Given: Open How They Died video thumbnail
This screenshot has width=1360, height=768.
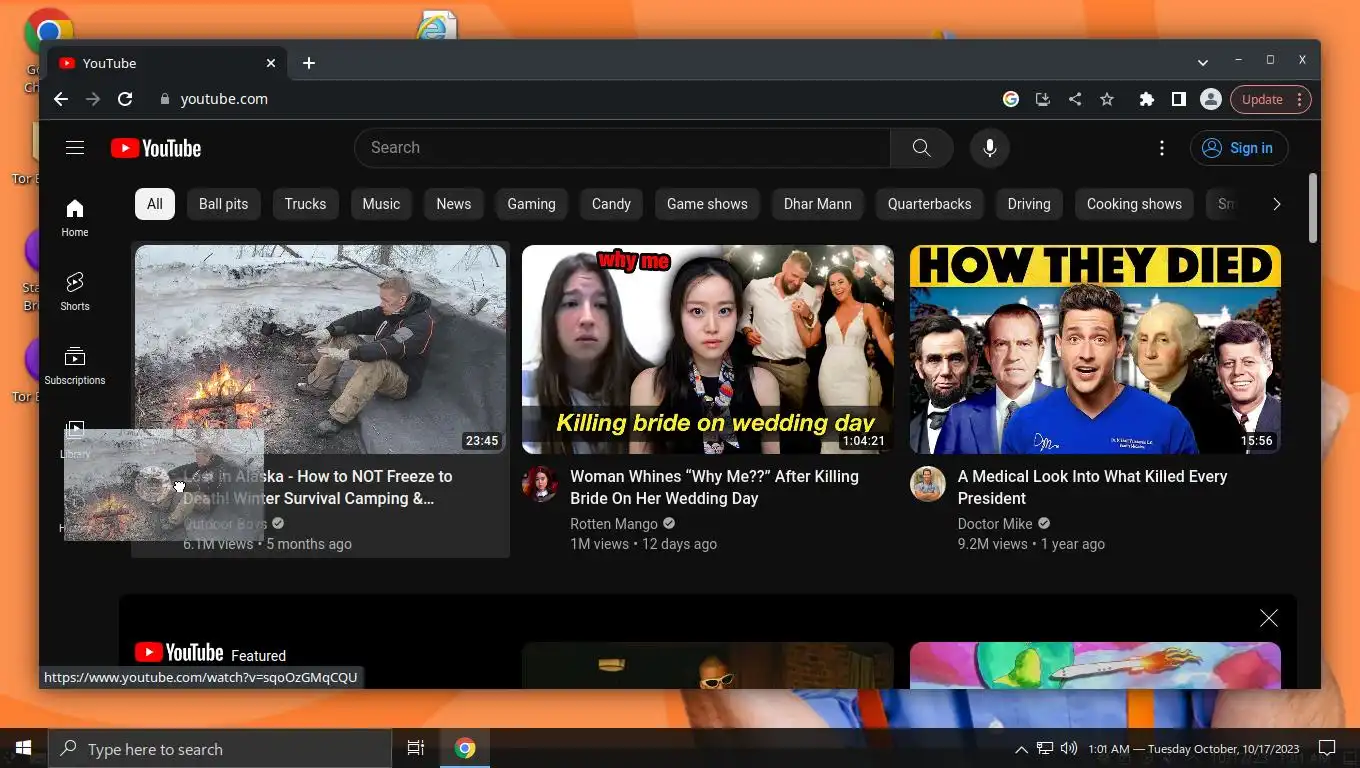Looking at the screenshot, I should 1095,349.
